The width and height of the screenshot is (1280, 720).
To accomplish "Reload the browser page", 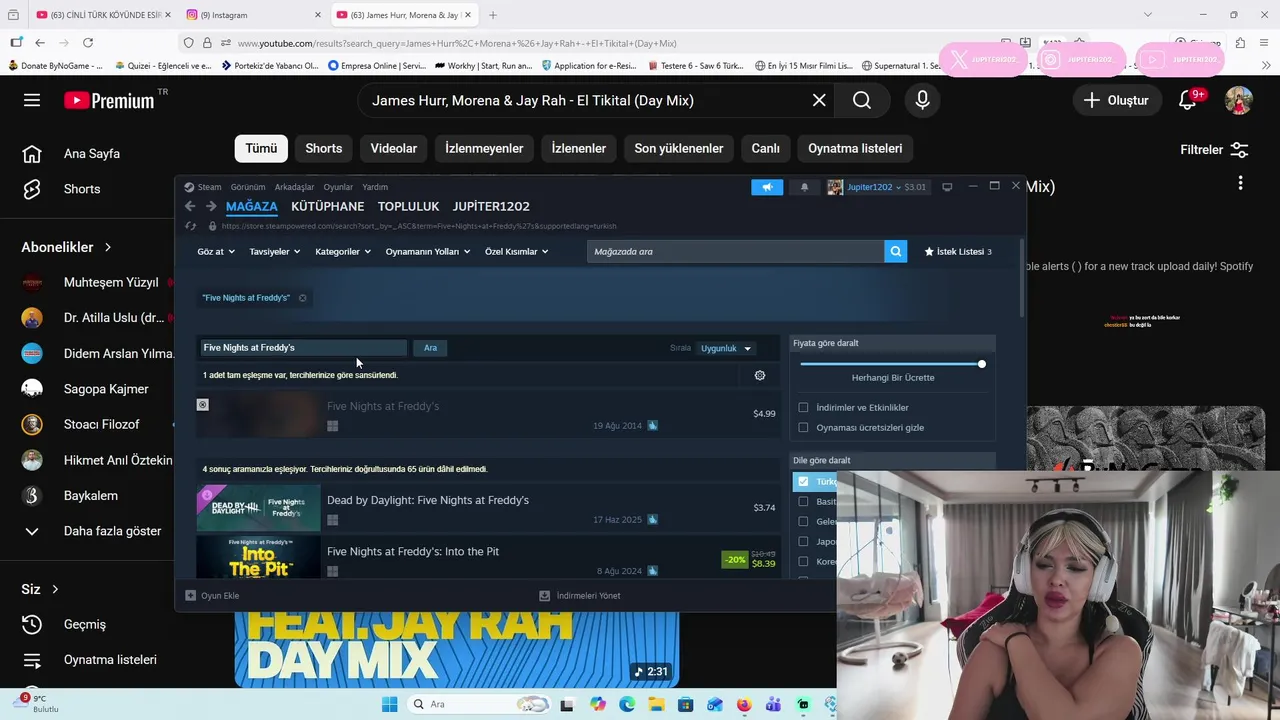I will 88,43.
